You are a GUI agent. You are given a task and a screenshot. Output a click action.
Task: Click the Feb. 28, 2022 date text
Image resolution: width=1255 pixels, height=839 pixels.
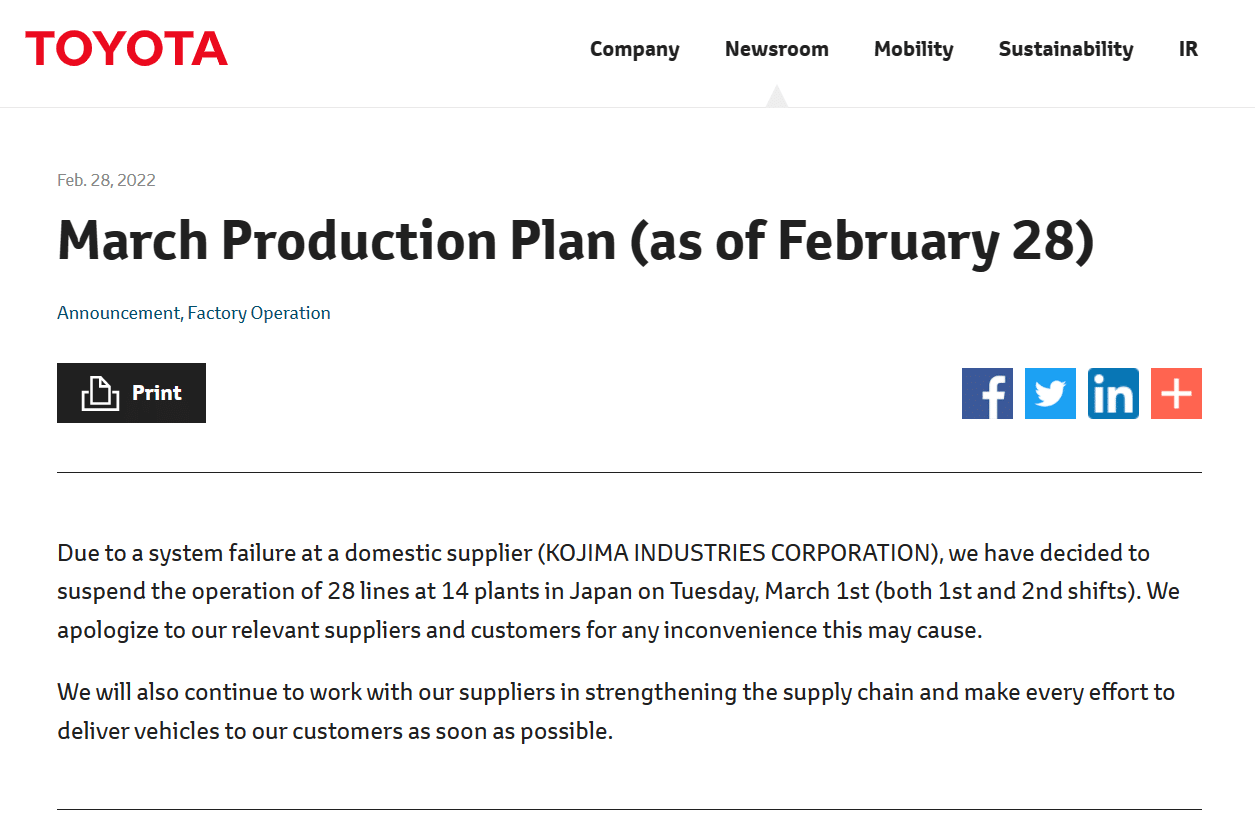pos(106,180)
